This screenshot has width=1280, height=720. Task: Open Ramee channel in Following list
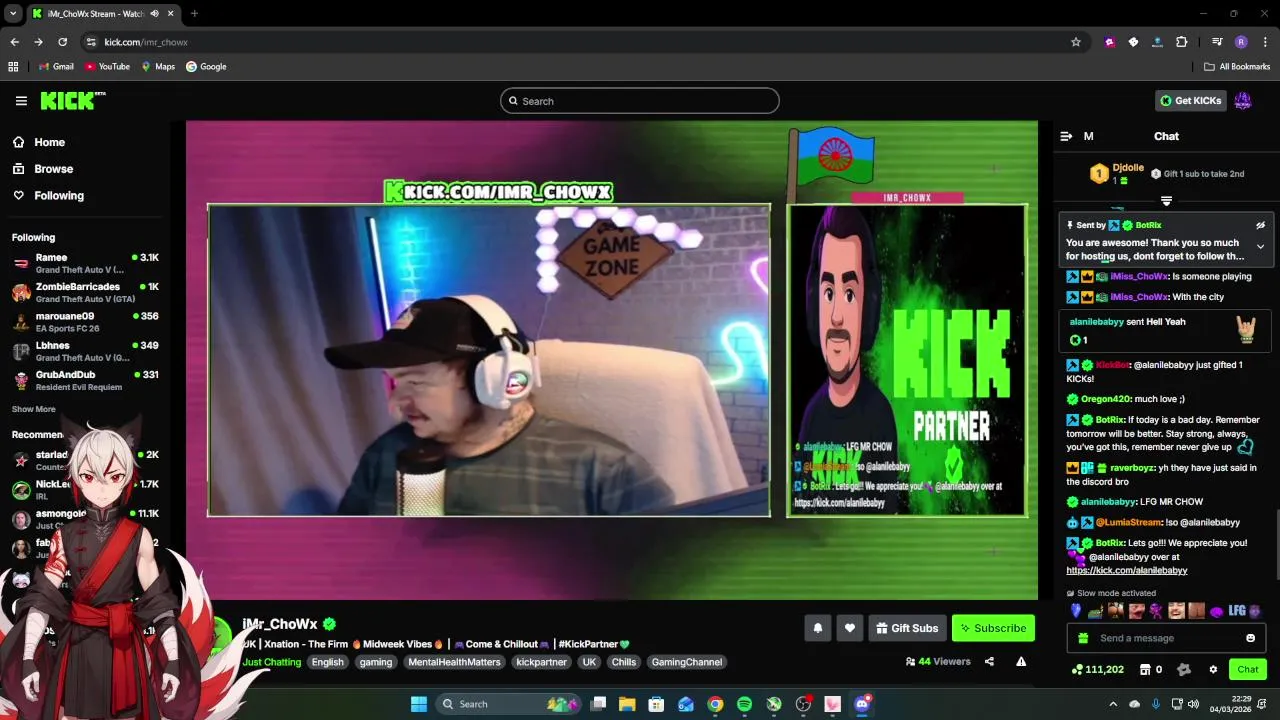(85, 263)
